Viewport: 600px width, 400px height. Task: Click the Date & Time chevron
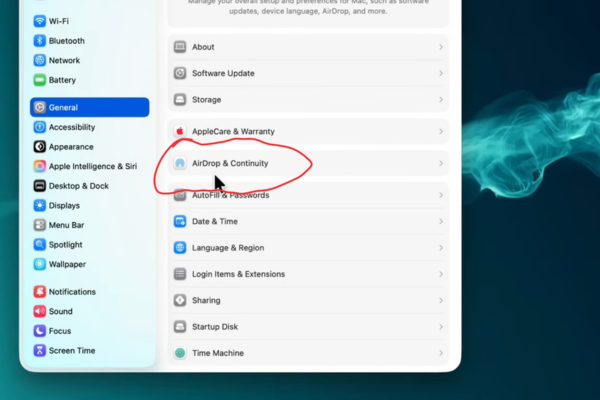tap(441, 221)
